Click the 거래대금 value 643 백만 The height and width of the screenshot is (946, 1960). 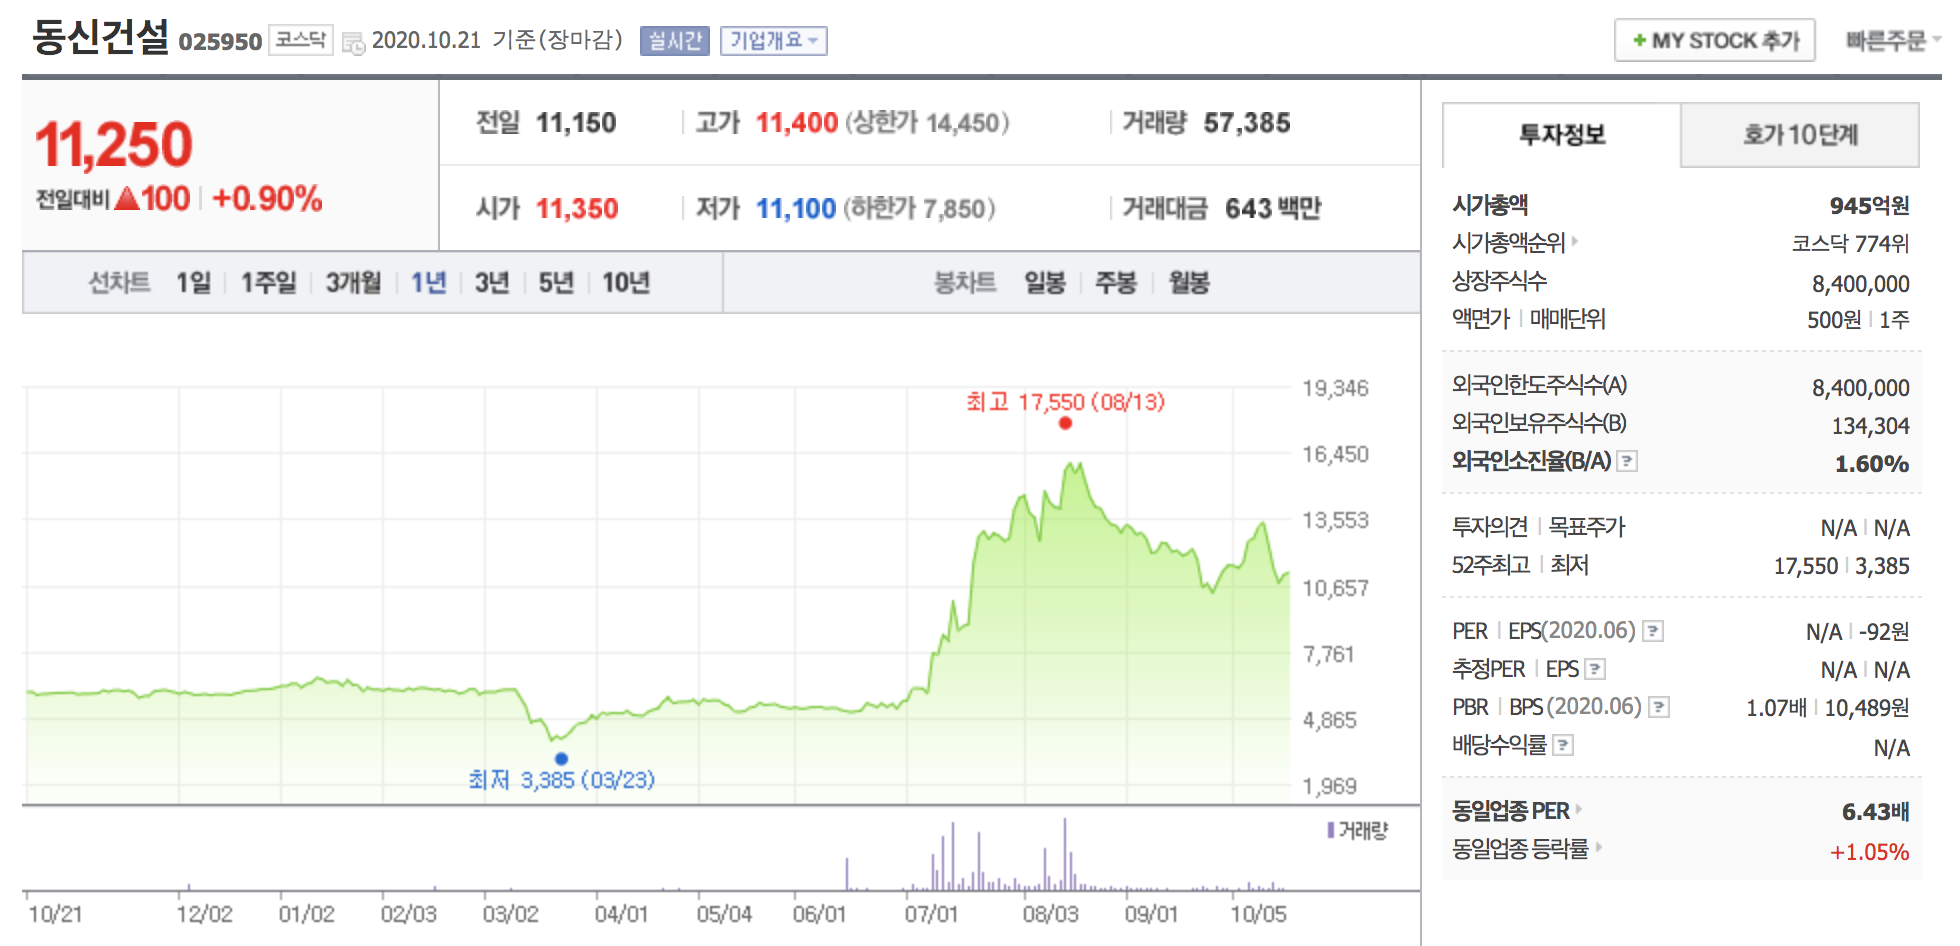(1273, 208)
